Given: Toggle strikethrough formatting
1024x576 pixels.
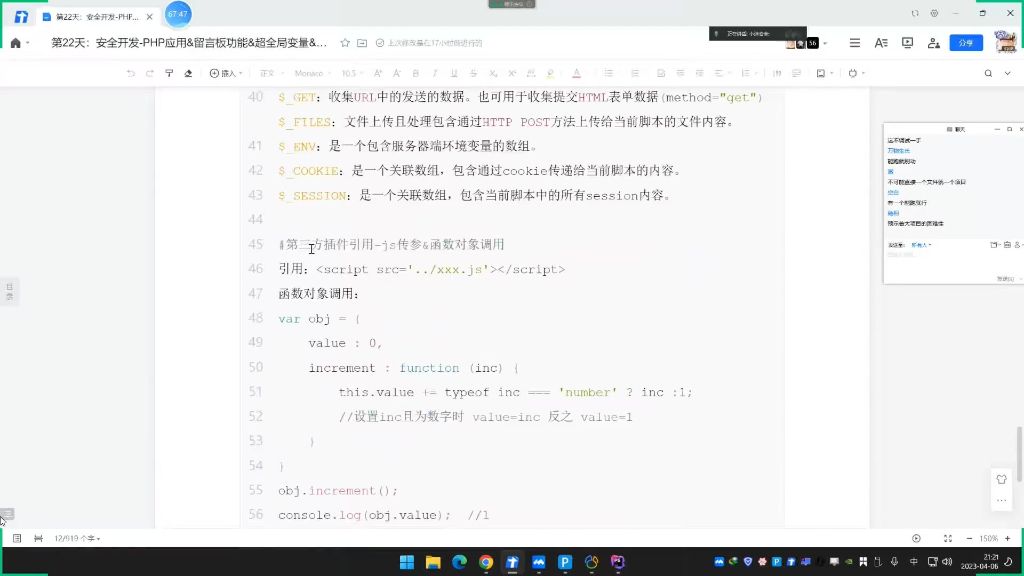Looking at the screenshot, I should [473, 73].
